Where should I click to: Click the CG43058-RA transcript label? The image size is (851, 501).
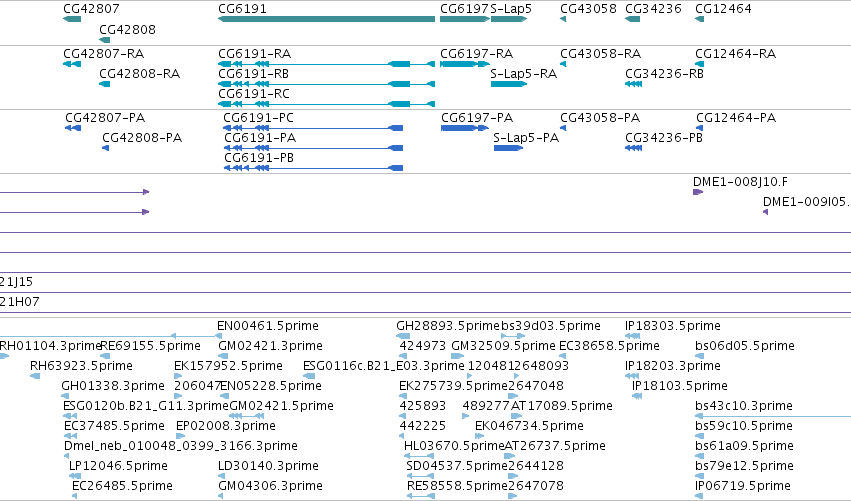[601, 54]
